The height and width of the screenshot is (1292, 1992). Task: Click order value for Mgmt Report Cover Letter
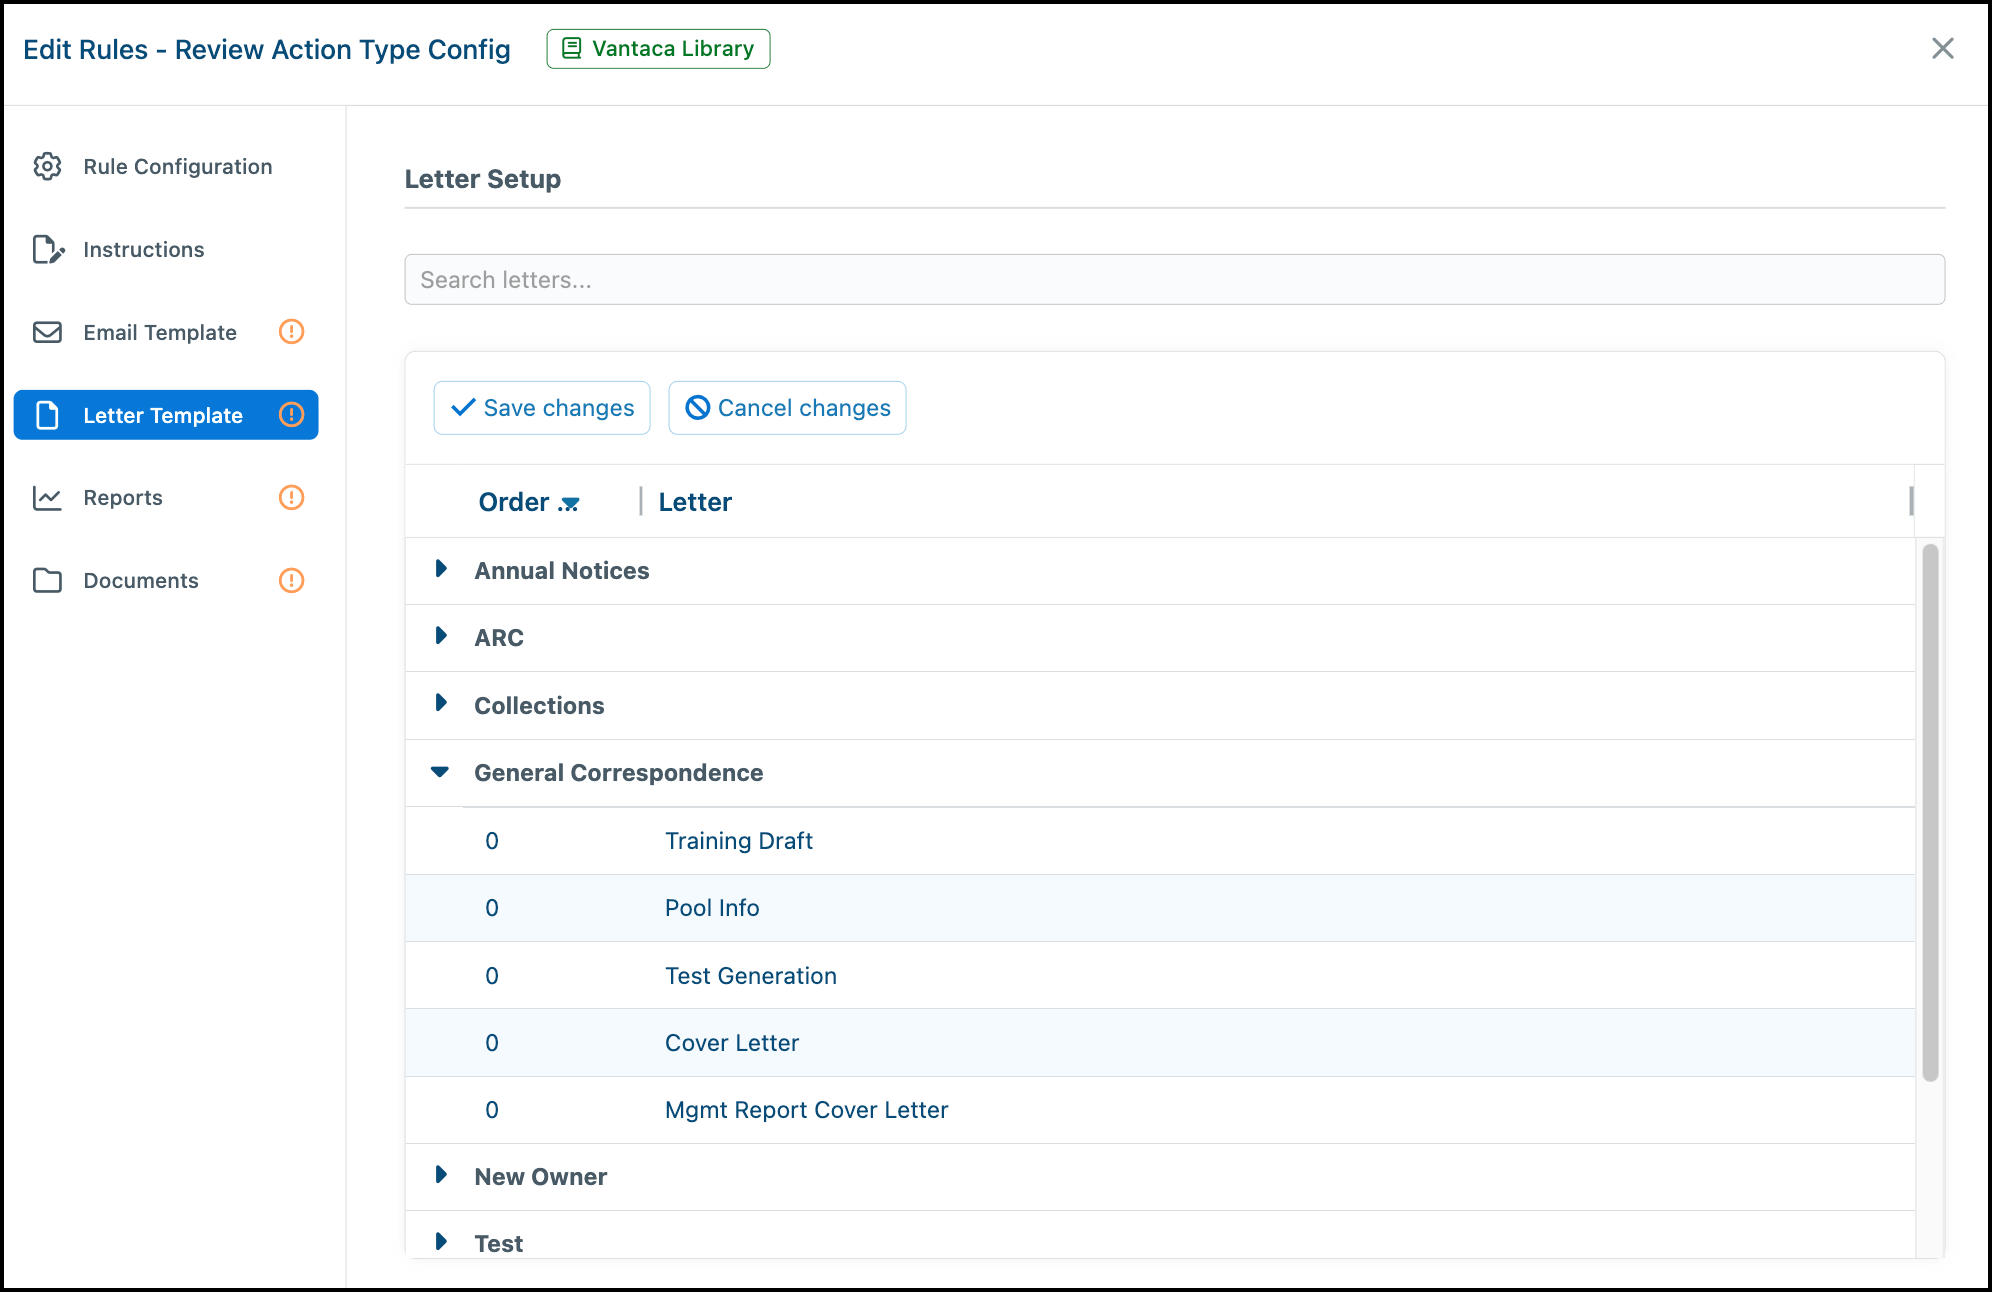(x=492, y=1110)
